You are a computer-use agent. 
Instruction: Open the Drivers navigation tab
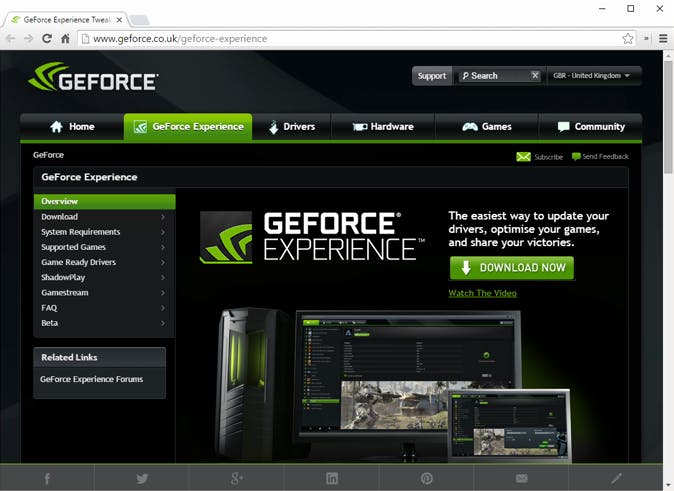[291, 127]
